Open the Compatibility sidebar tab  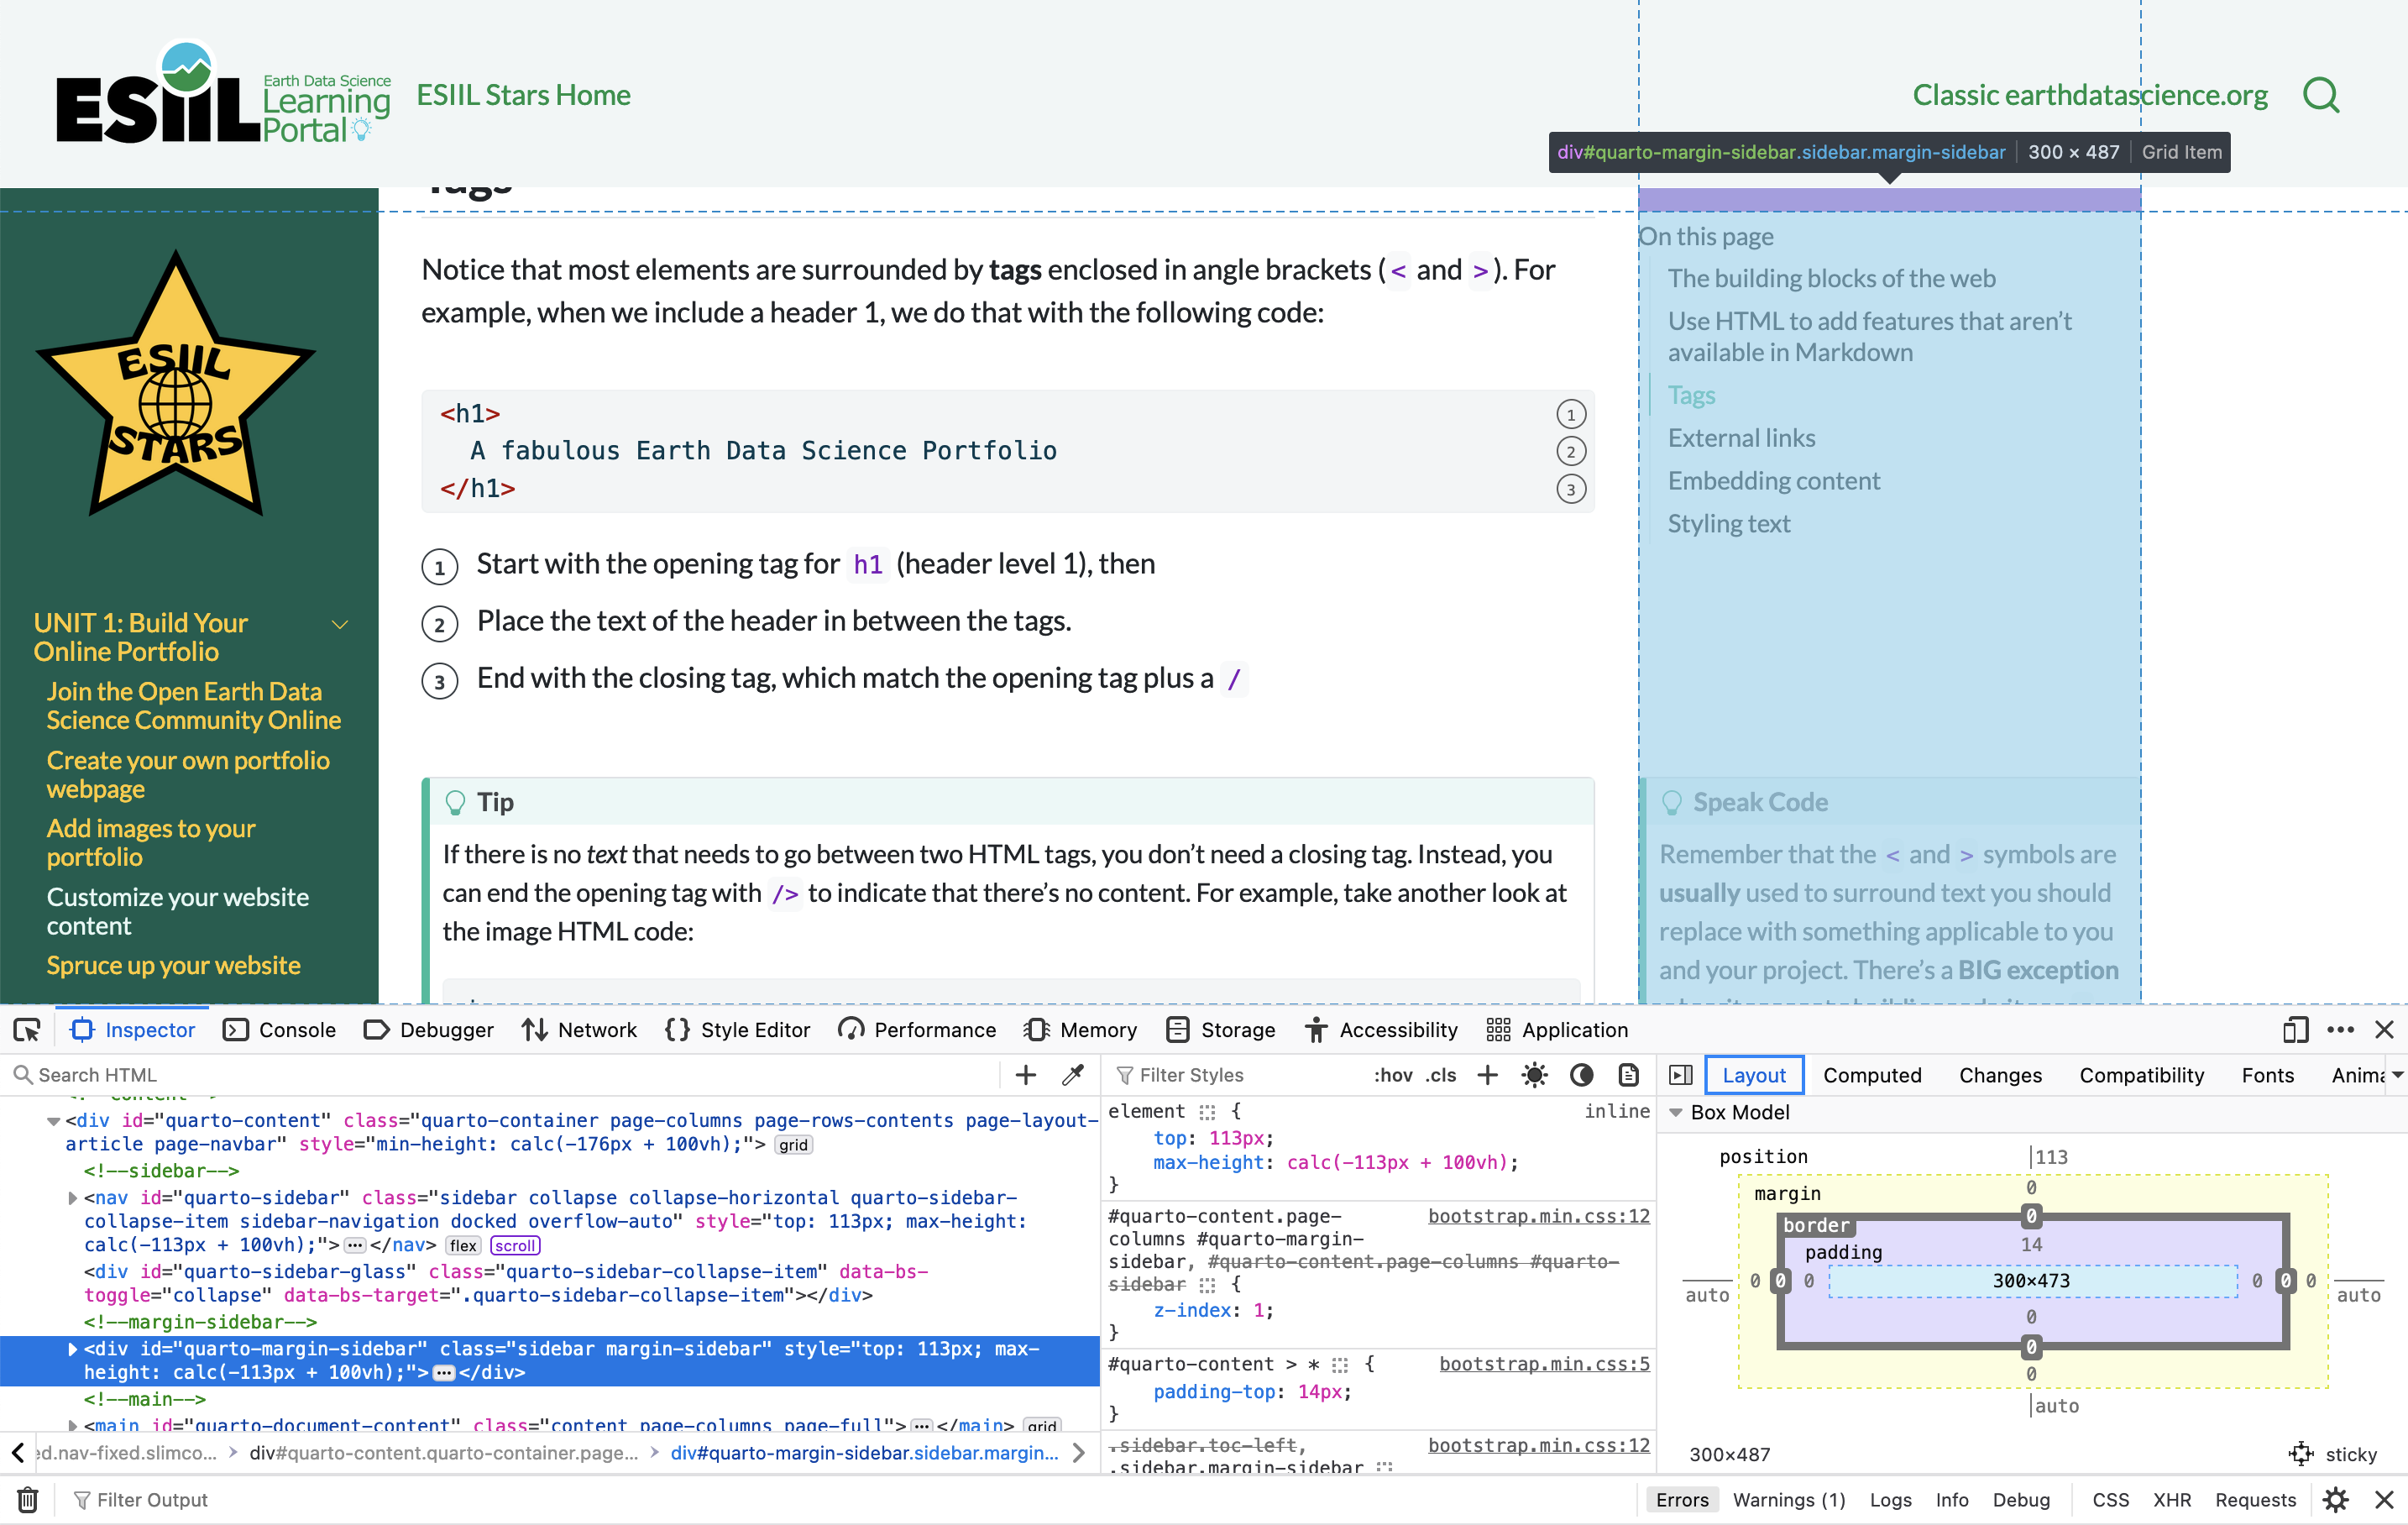coord(2142,1075)
